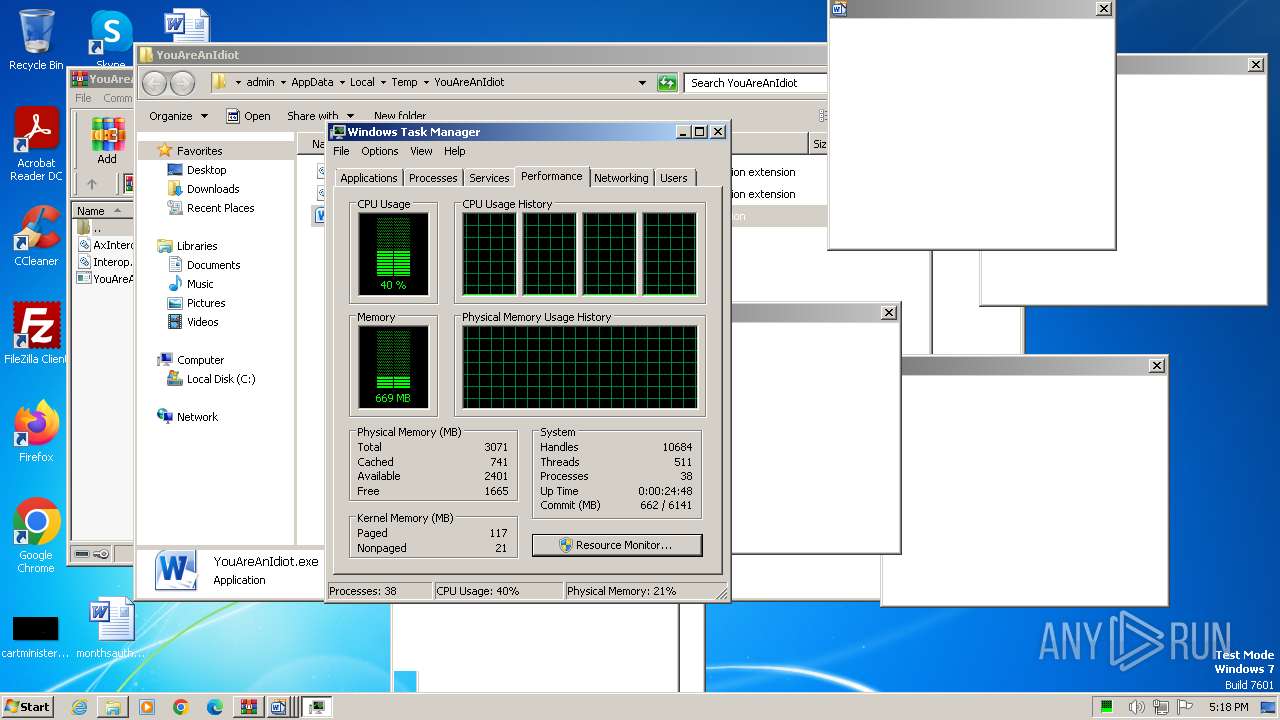
Task: Launch Firefox from the desktop
Action: coord(36,432)
